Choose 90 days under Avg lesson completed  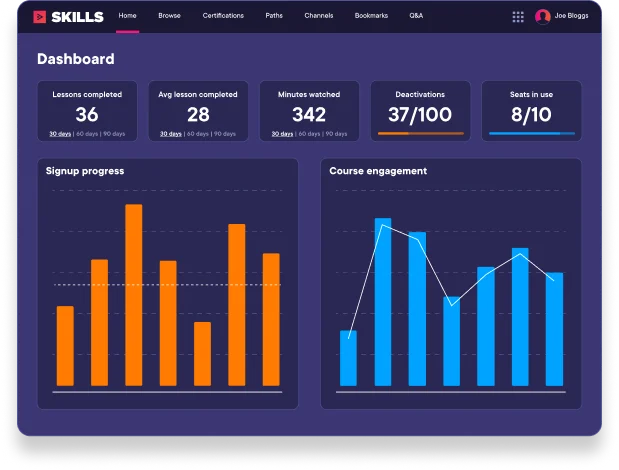point(226,134)
